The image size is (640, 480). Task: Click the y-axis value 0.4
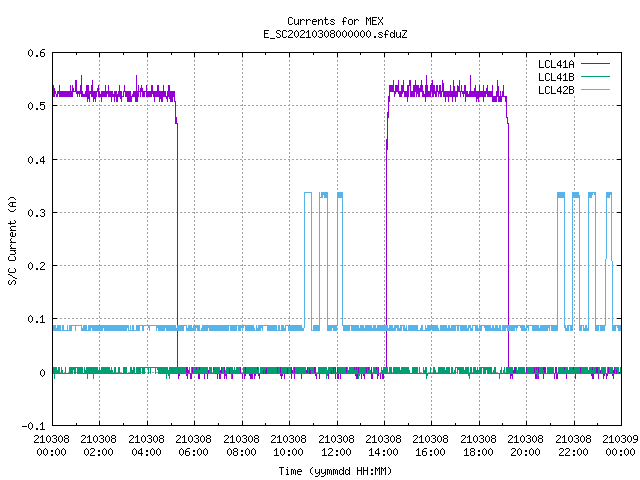(36, 160)
